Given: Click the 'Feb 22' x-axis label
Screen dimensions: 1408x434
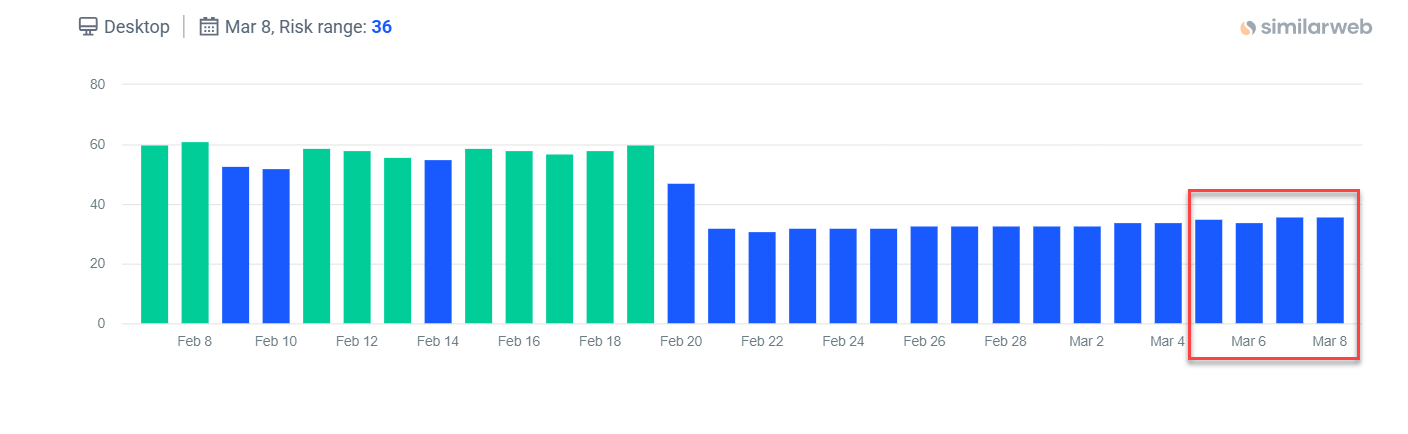Looking at the screenshot, I should click(762, 342).
